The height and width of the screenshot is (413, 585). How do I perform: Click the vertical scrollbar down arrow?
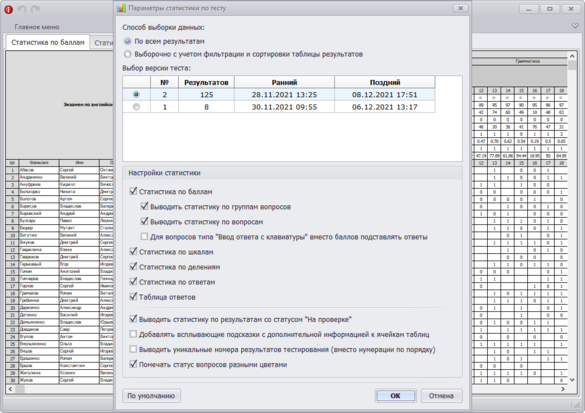click(572, 379)
